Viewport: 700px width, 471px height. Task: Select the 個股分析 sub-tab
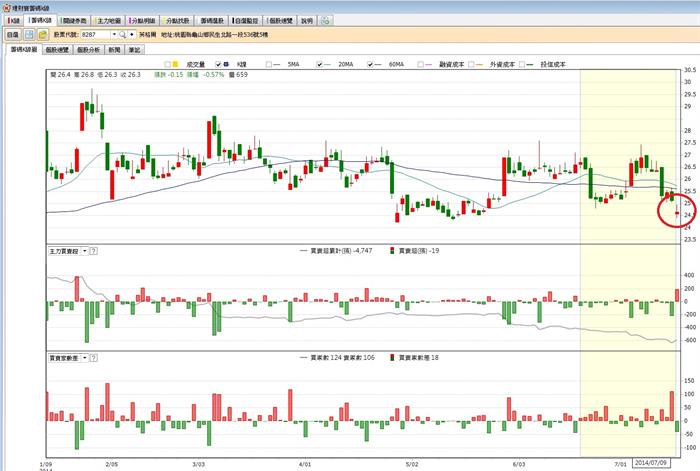click(x=89, y=50)
